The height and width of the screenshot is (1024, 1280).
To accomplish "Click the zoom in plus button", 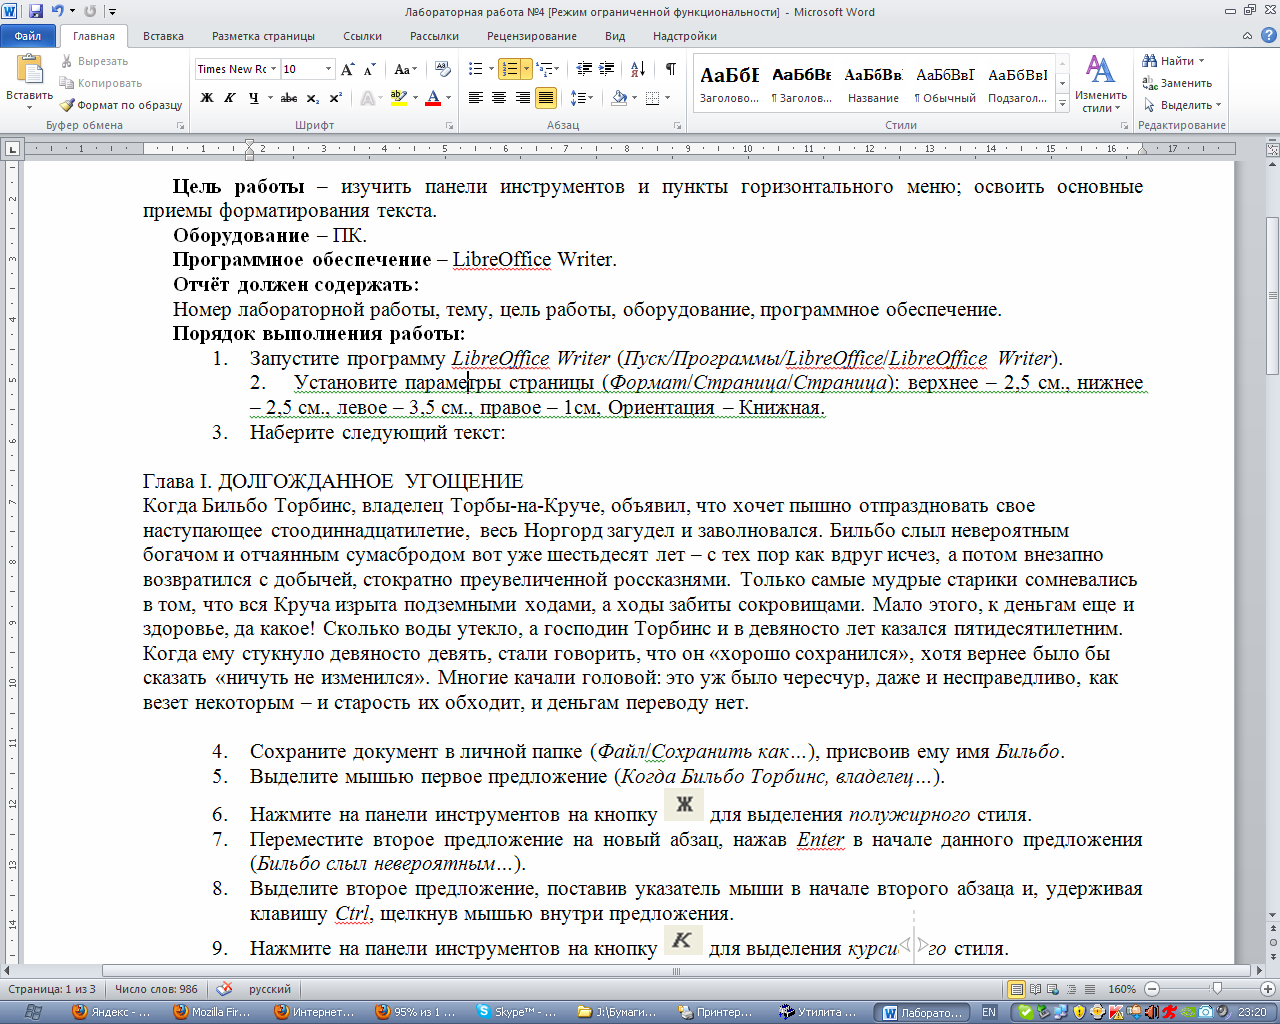I will click(1266, 989).
